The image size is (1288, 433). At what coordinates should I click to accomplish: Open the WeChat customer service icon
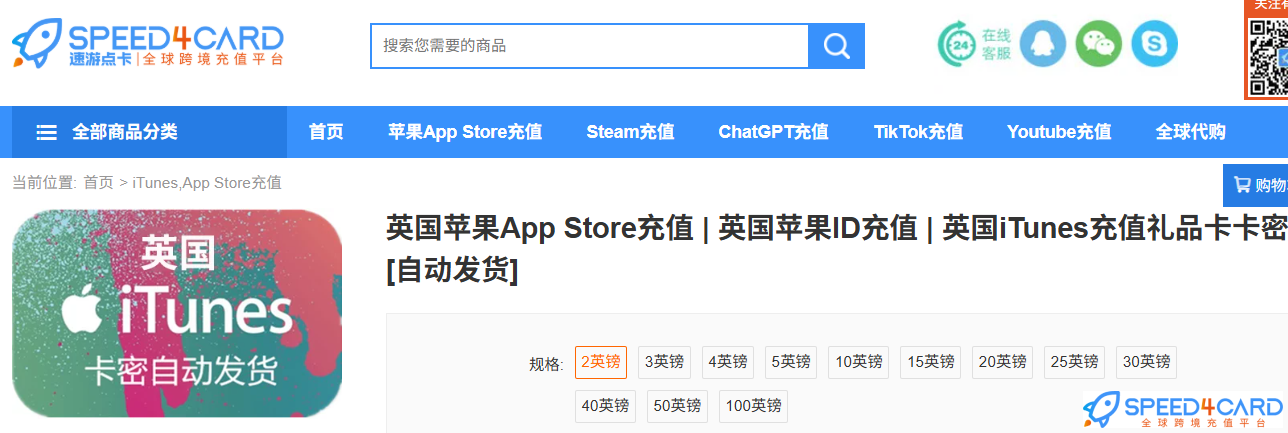point(1099,44)
